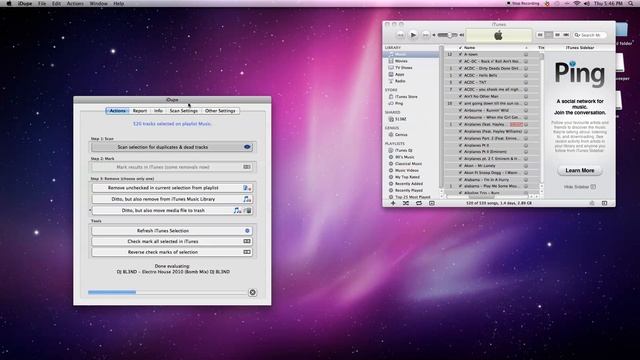
Task: Uncheck the Ain't No Other Man checkbox
Action: 460,96
